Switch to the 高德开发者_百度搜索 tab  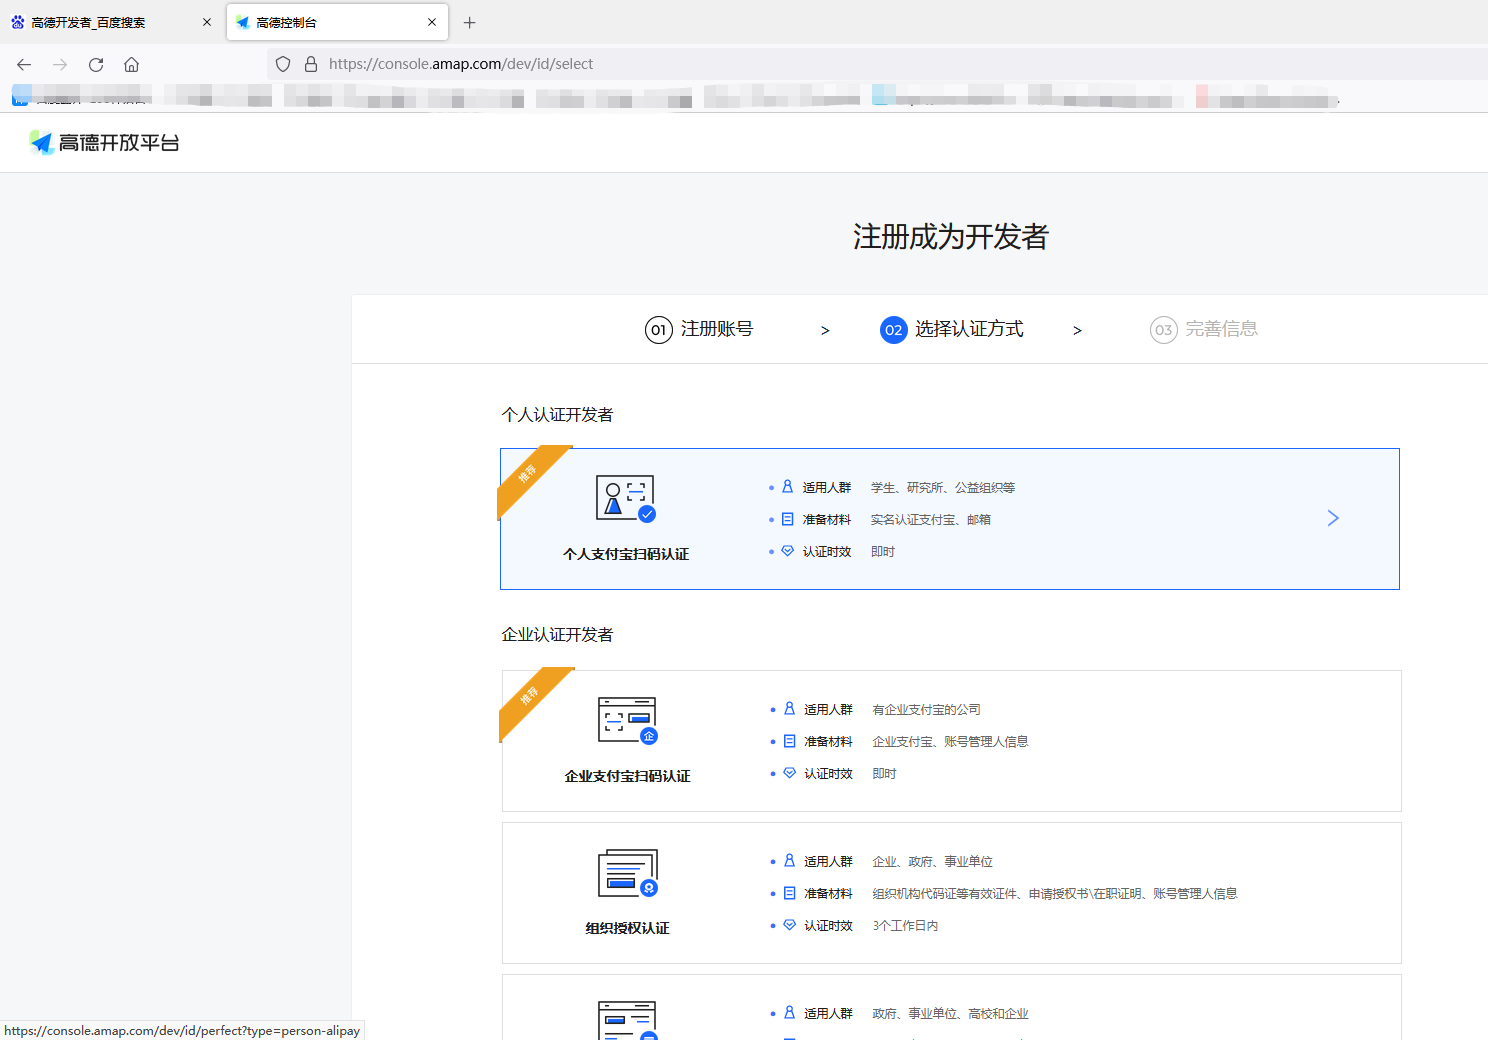point(111,22)
